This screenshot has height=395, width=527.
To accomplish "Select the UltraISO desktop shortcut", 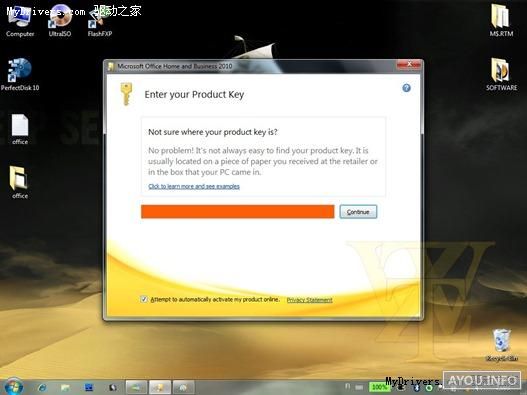I will click(60, 21).
